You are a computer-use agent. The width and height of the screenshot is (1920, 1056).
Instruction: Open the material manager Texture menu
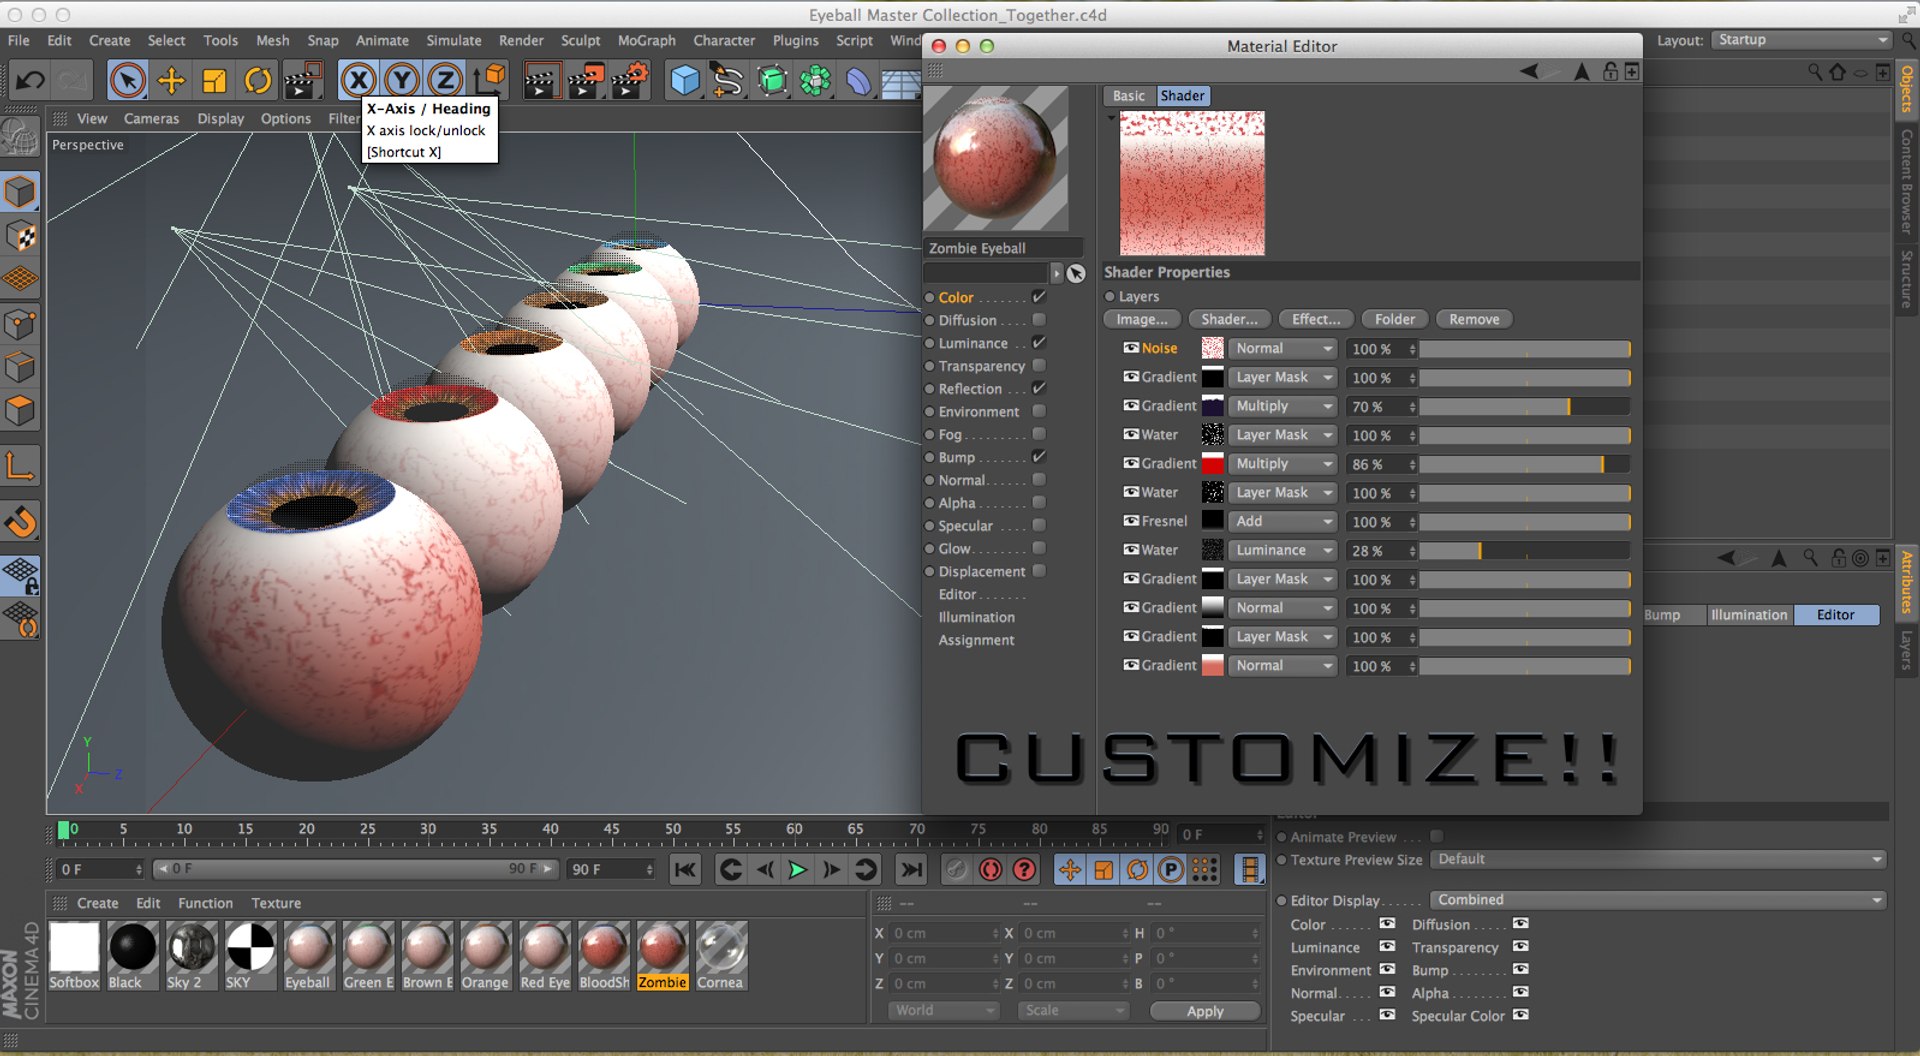276,903
